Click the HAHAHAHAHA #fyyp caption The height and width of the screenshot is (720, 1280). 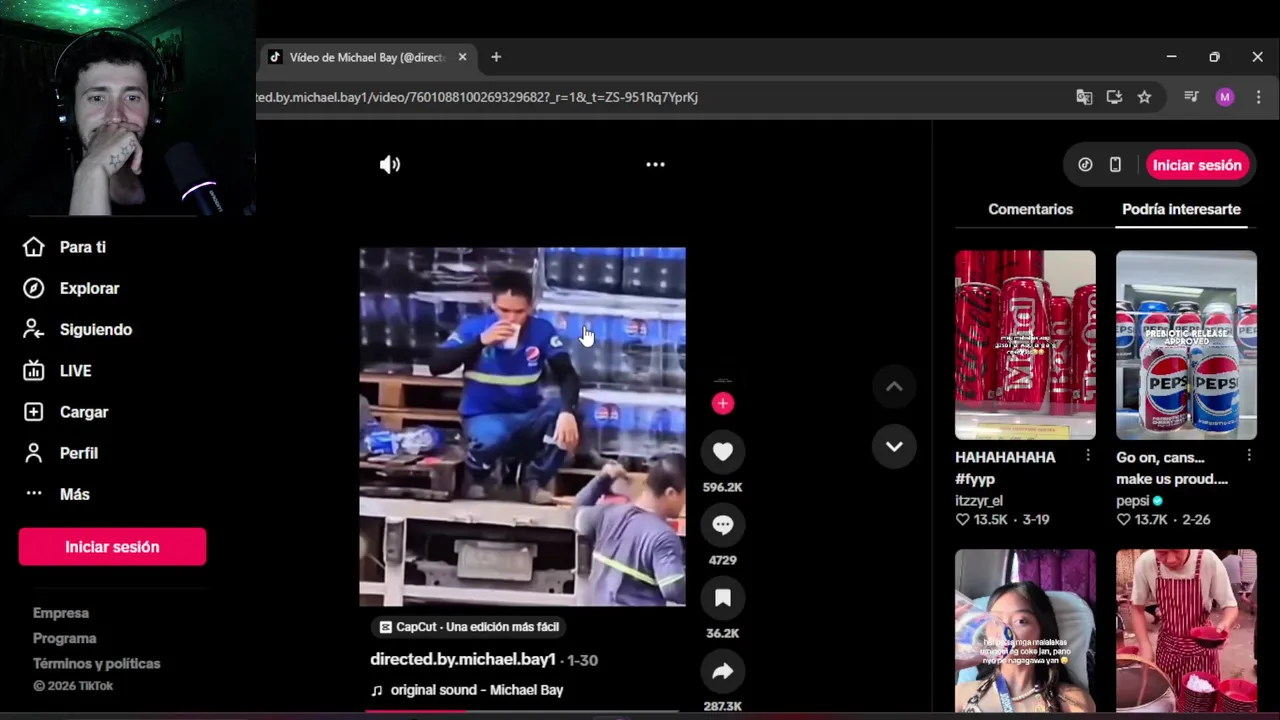(1005, 468)
